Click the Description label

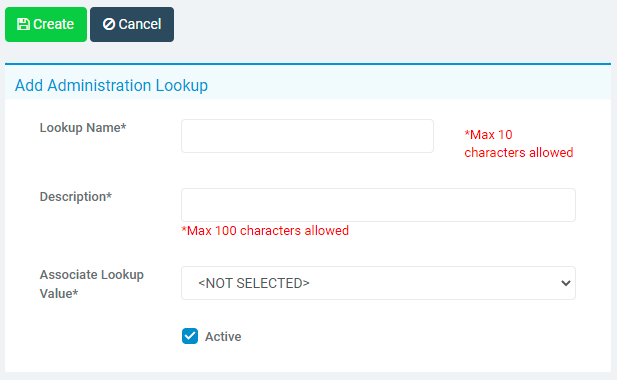[76, 197]
